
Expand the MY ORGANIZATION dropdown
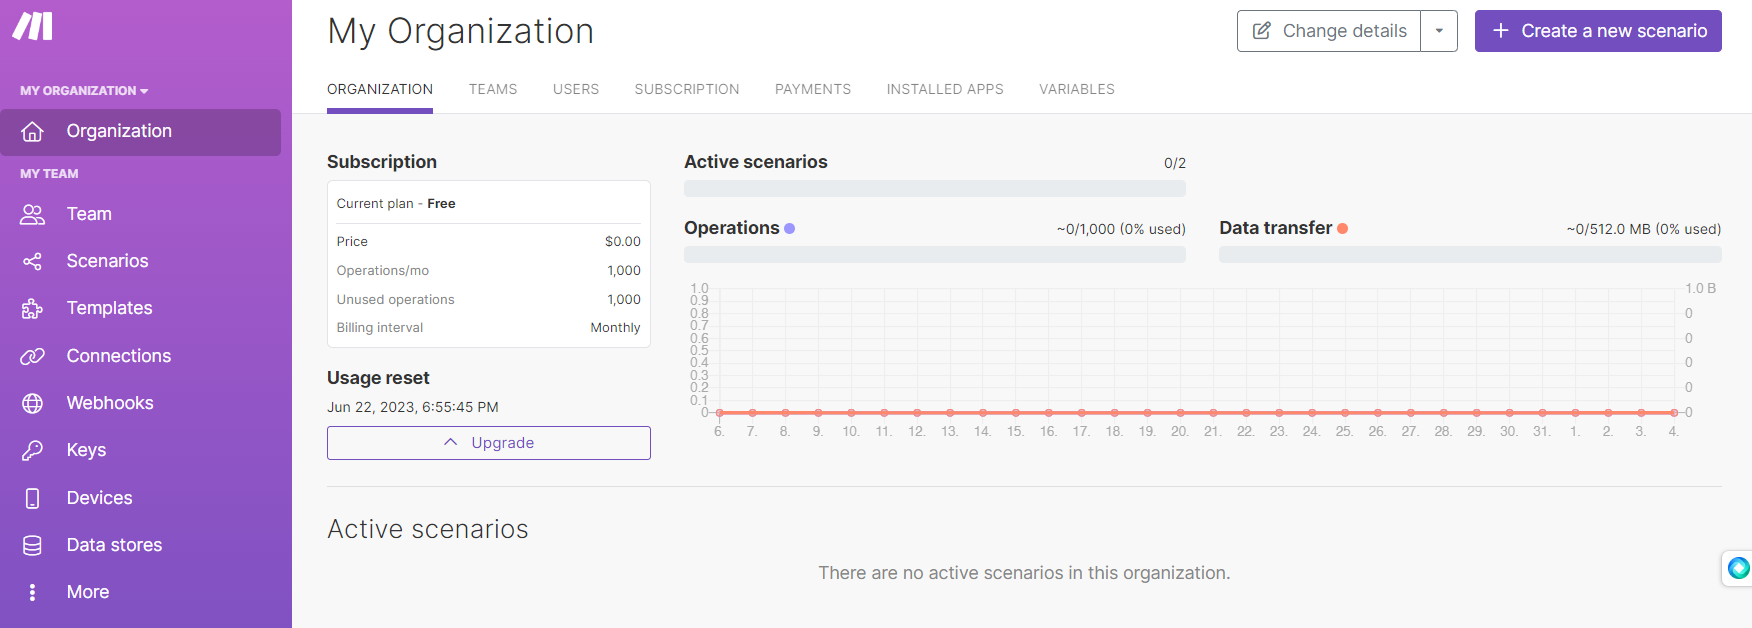point(84,90)
